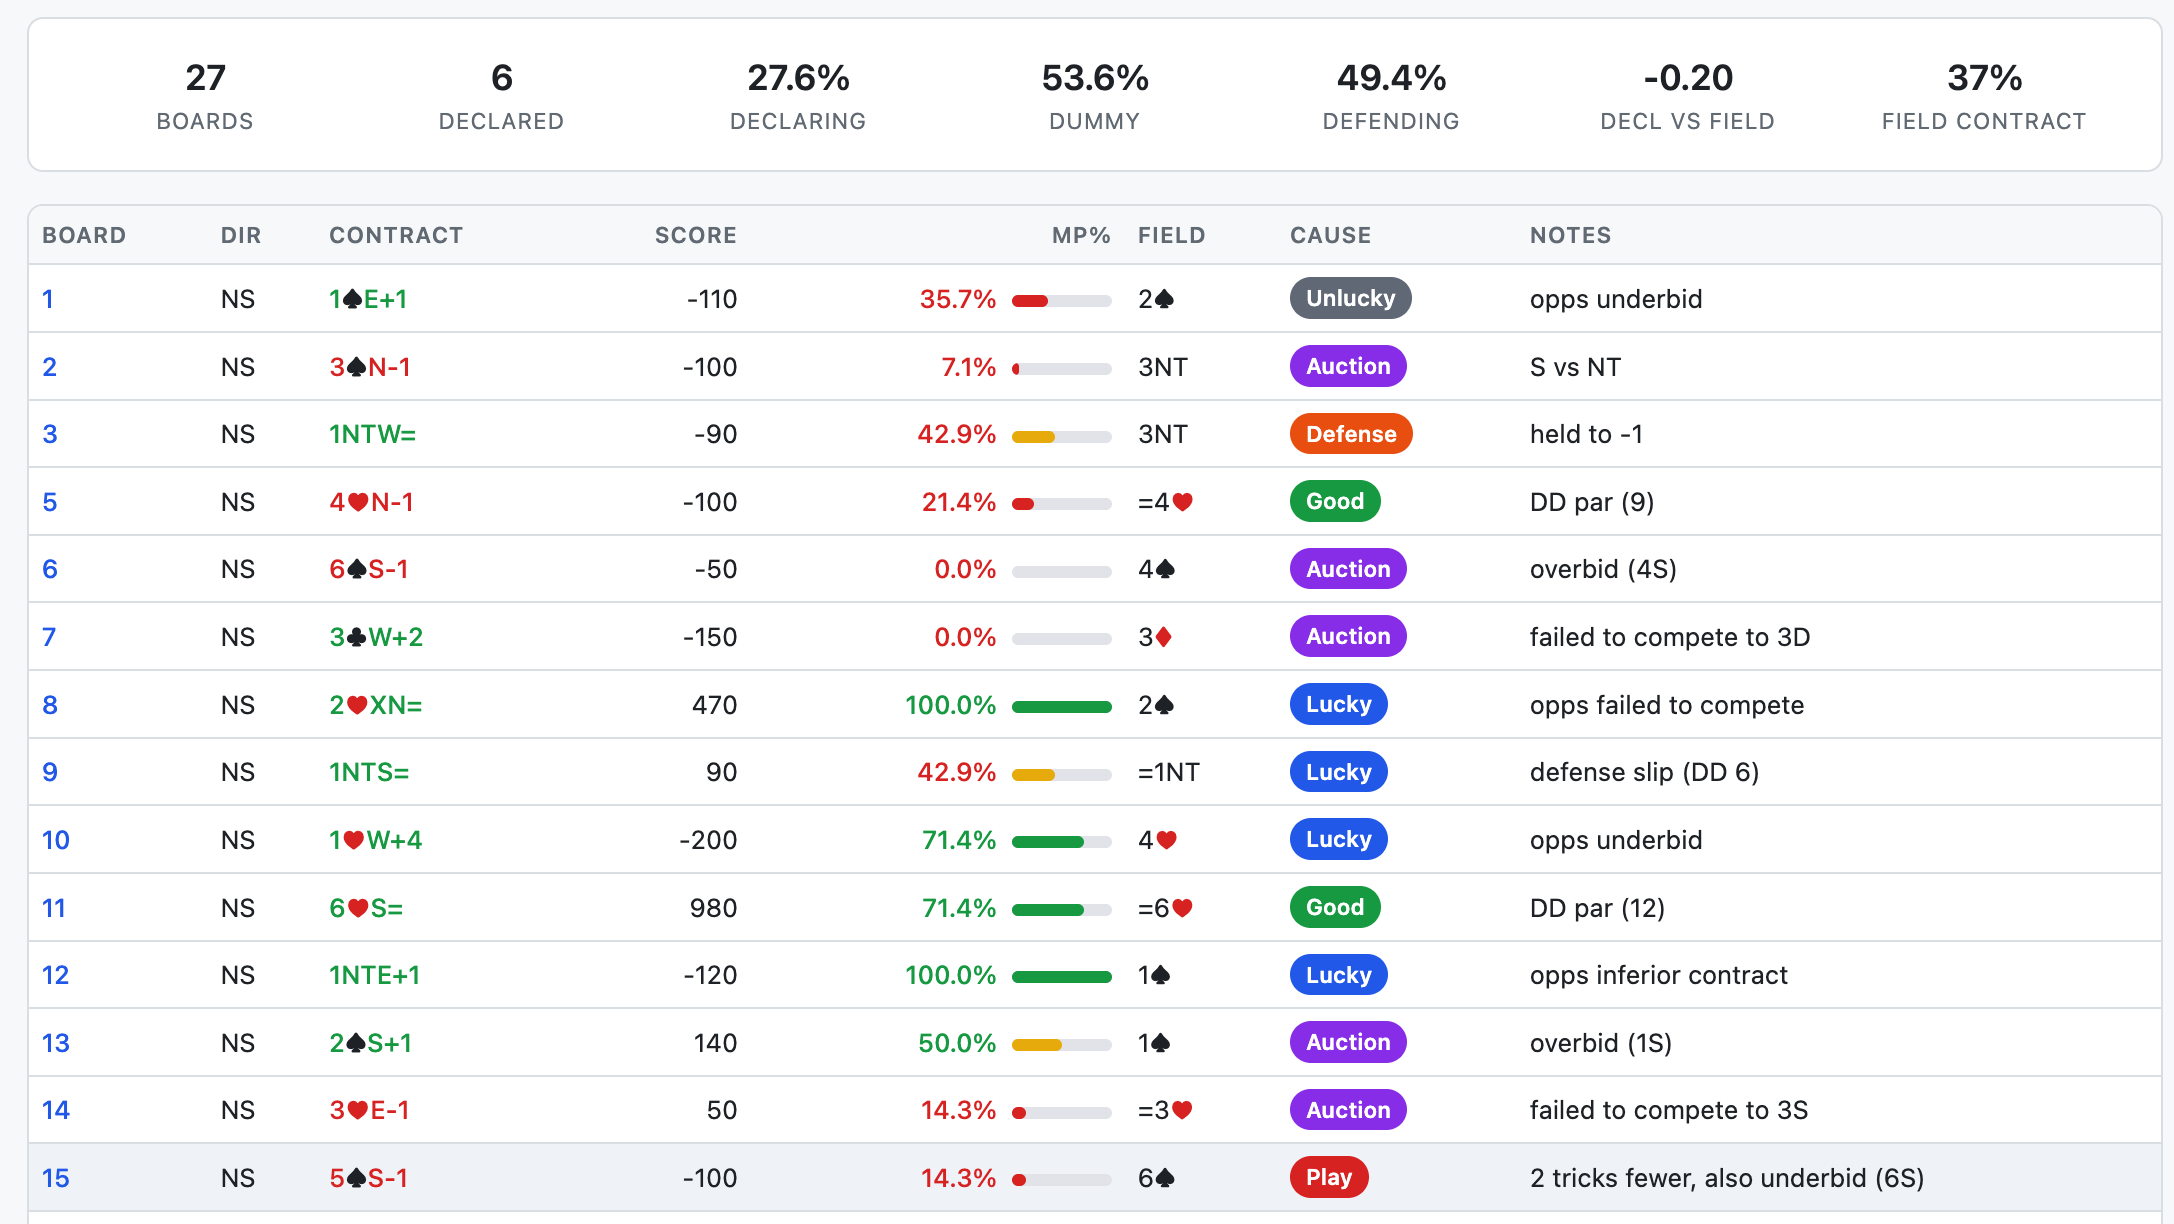Click the 2♥XN= contract entry
This screenshot has height=1224, width=2174.
[x=376, y=705]
